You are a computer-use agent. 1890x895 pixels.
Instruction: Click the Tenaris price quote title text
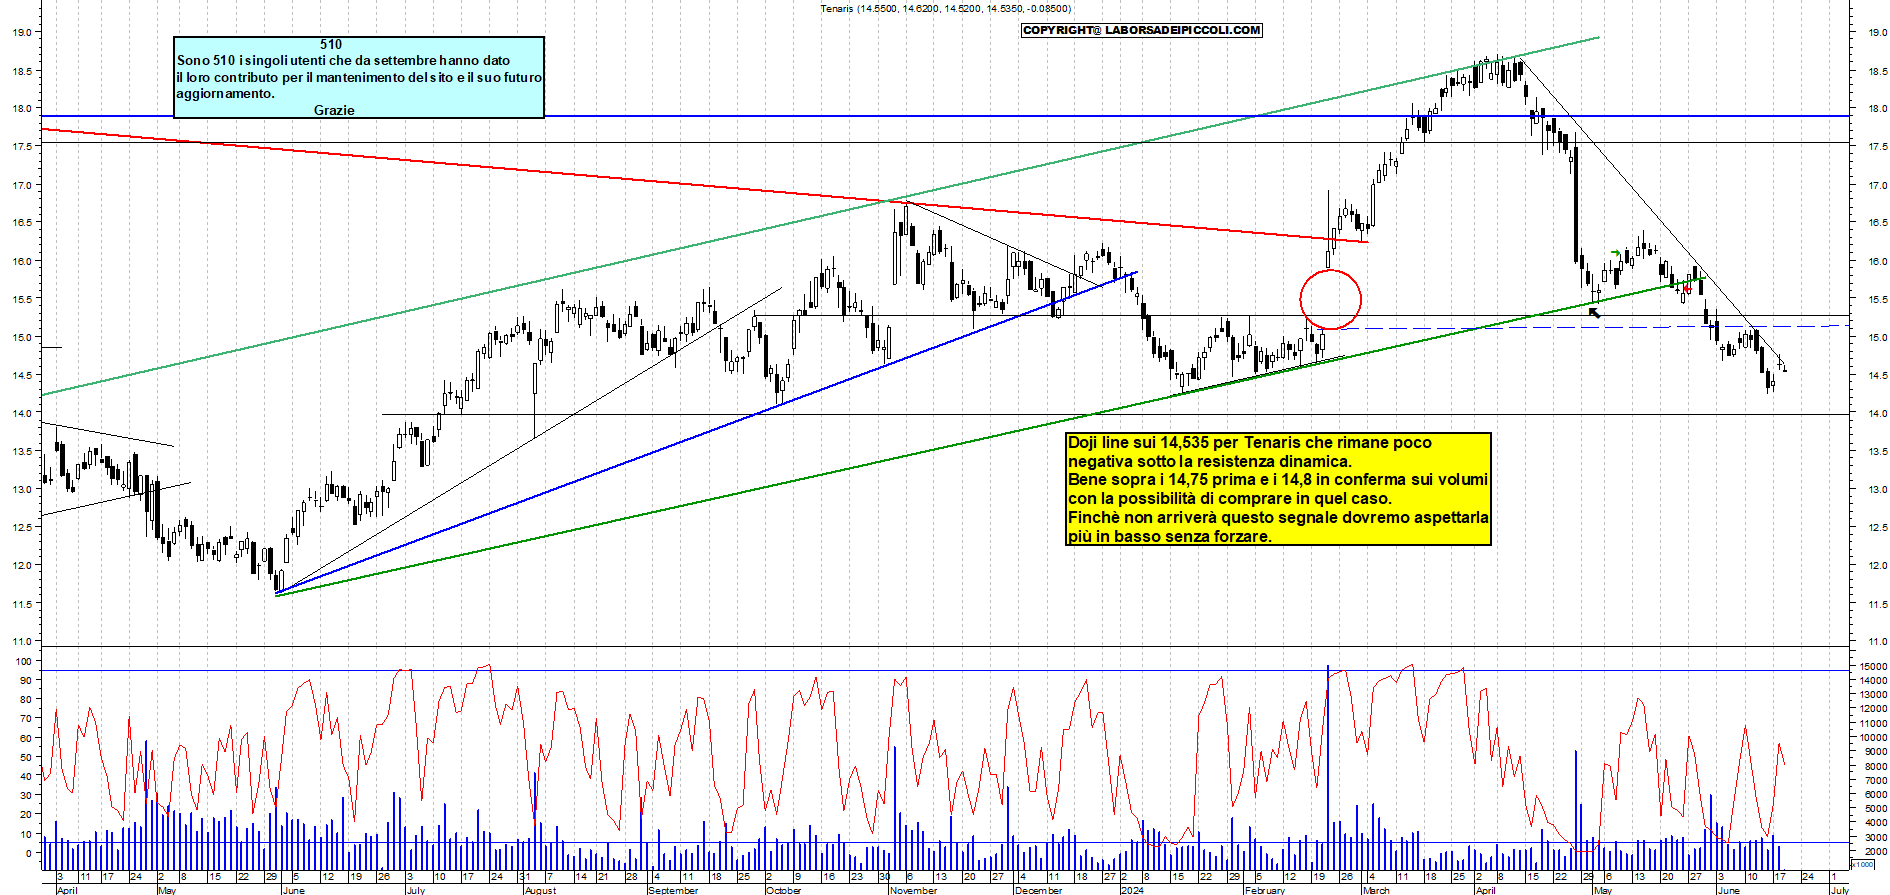point(945,9)
